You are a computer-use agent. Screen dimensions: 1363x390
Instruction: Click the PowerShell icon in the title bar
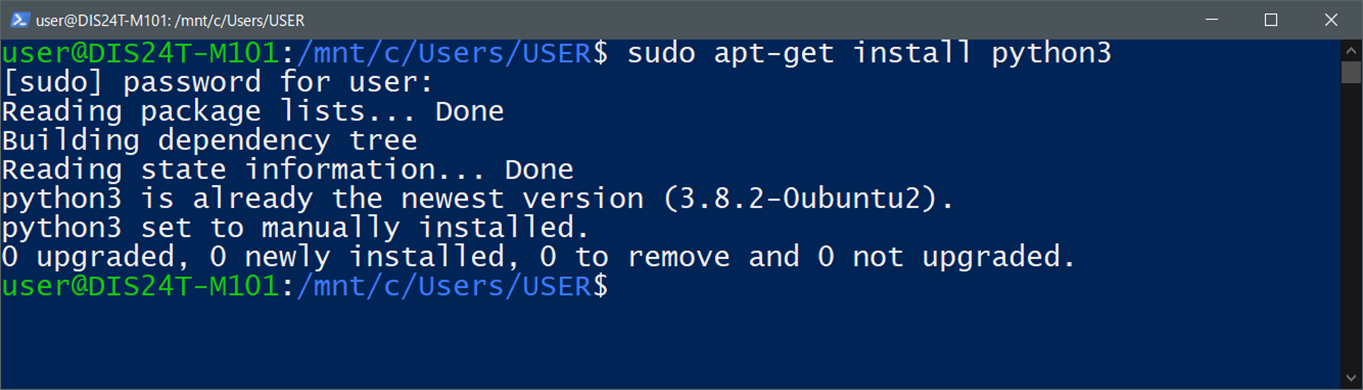click(17, 19)
